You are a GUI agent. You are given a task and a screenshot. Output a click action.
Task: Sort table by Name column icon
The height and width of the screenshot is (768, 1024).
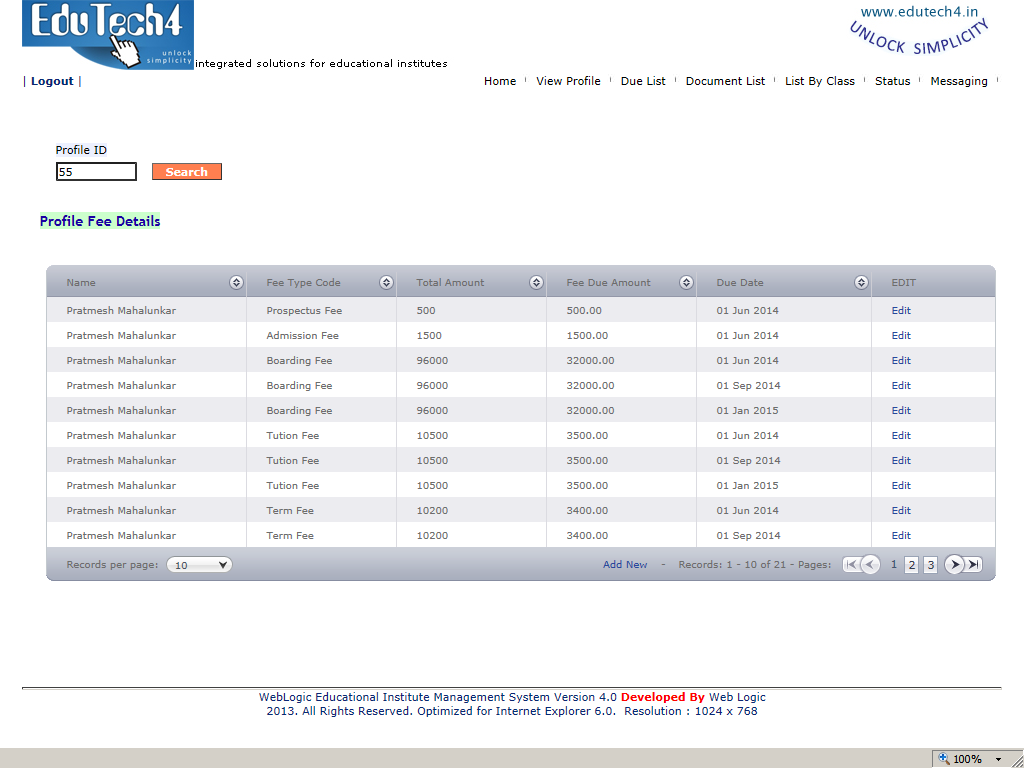[x=236, y=282]
